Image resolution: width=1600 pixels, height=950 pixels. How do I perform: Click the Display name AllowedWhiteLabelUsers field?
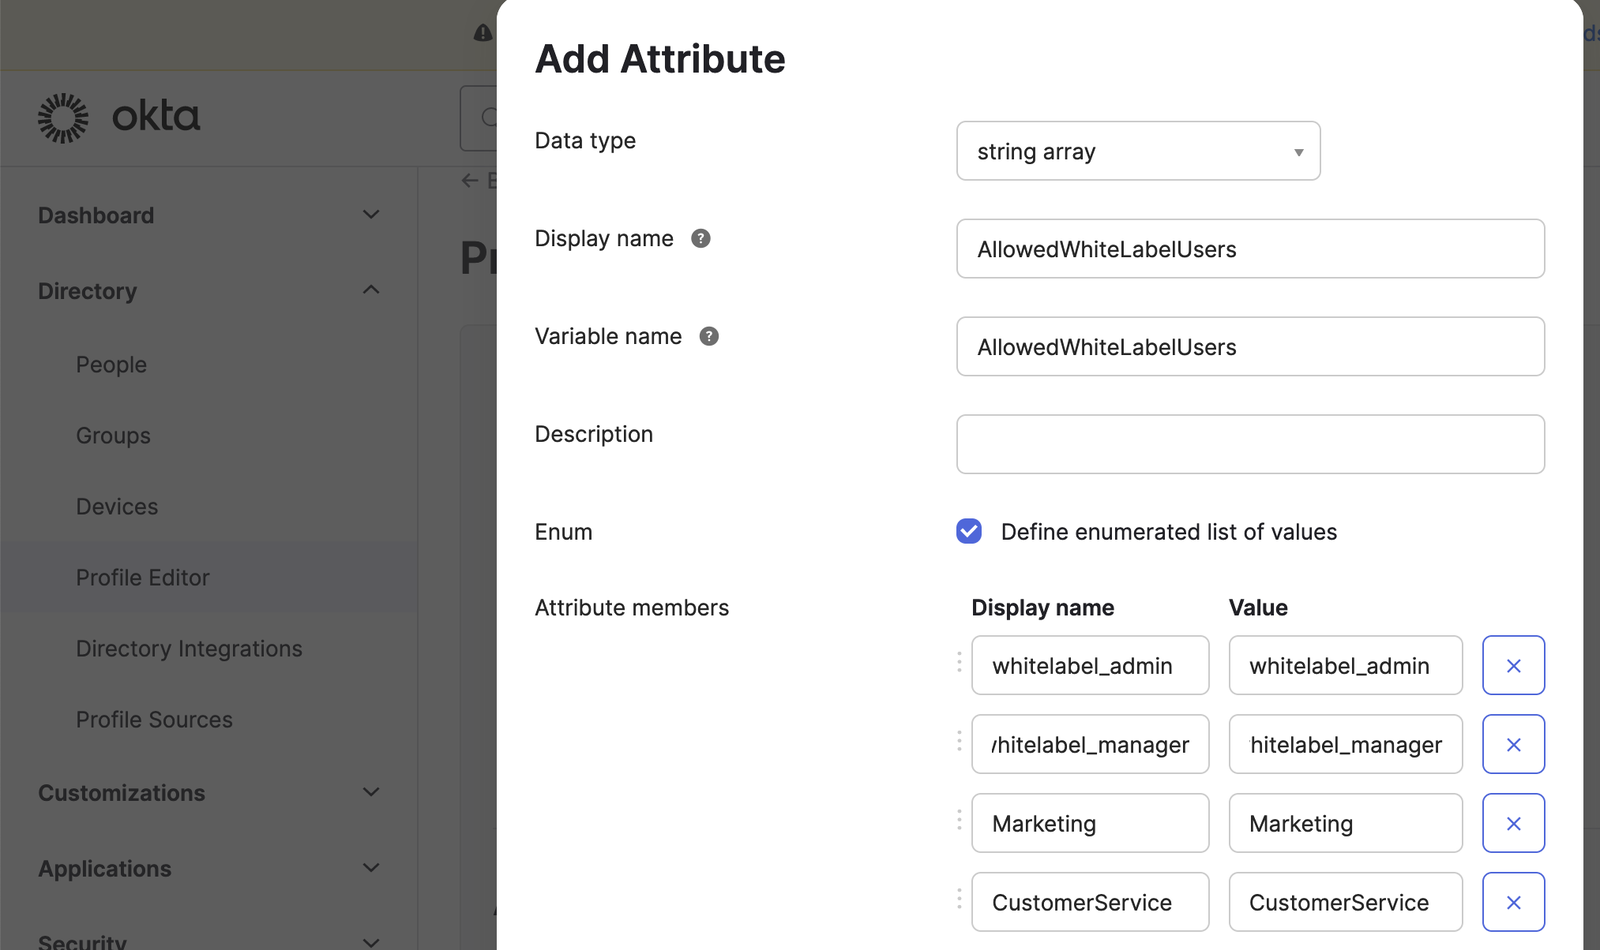[x=1250, y=249]
